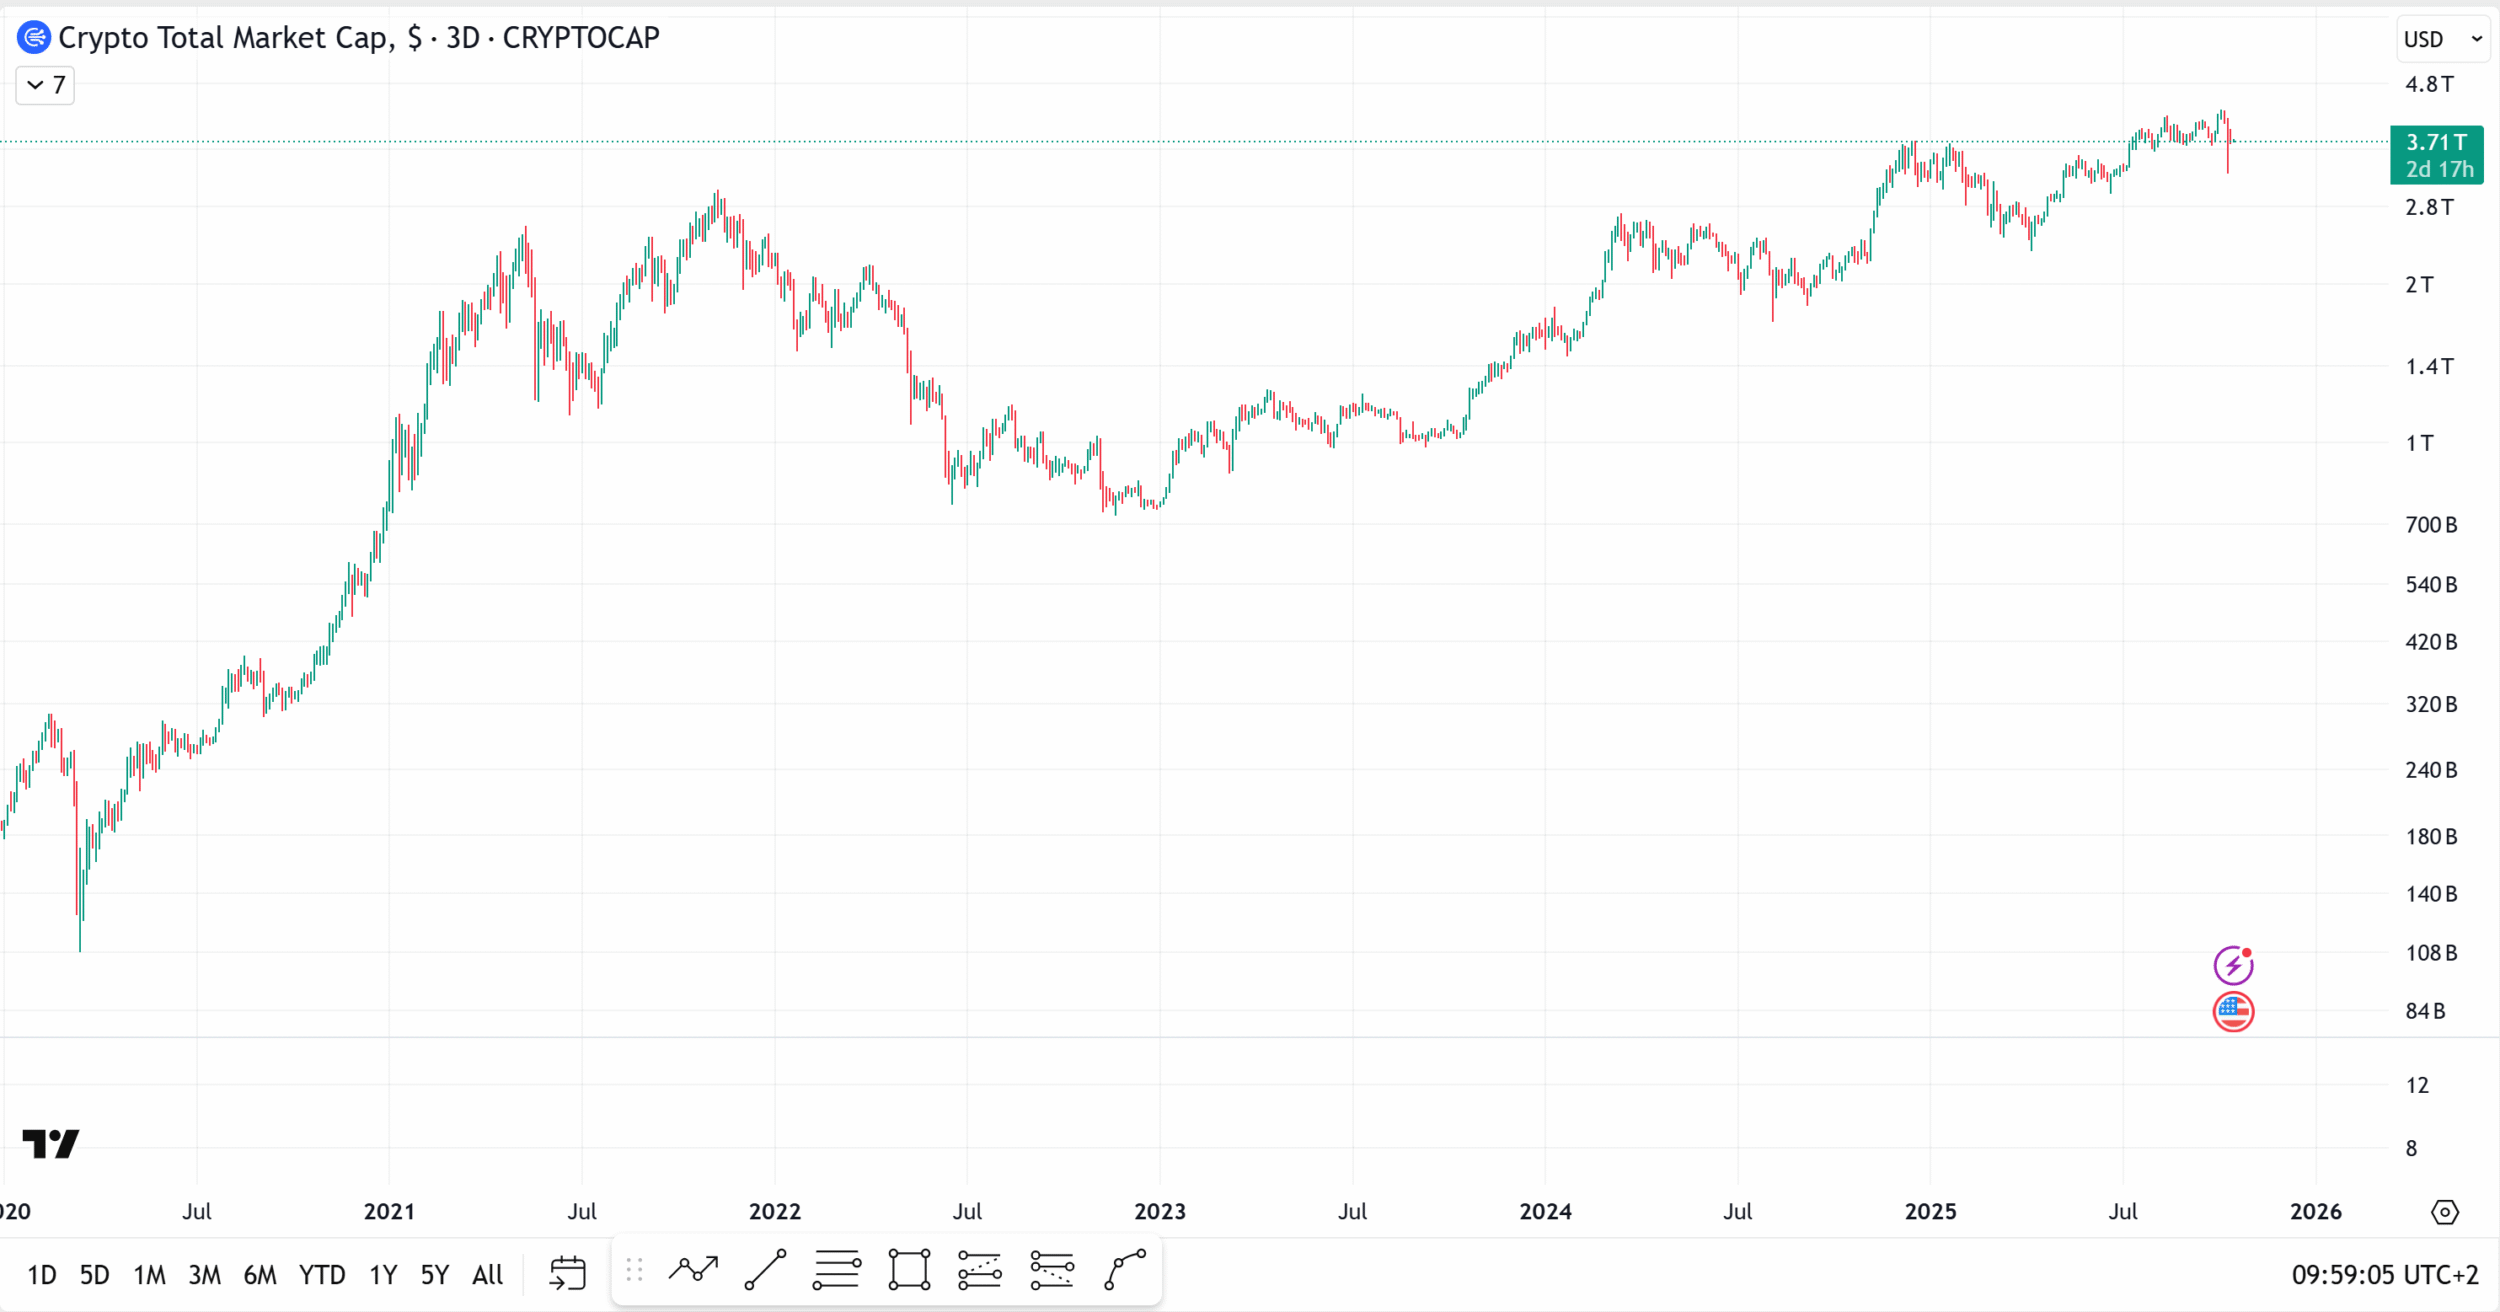Select the curve drawing tool
Viewport: 2500px width, 1312px height.
tap(1125, 1270)
